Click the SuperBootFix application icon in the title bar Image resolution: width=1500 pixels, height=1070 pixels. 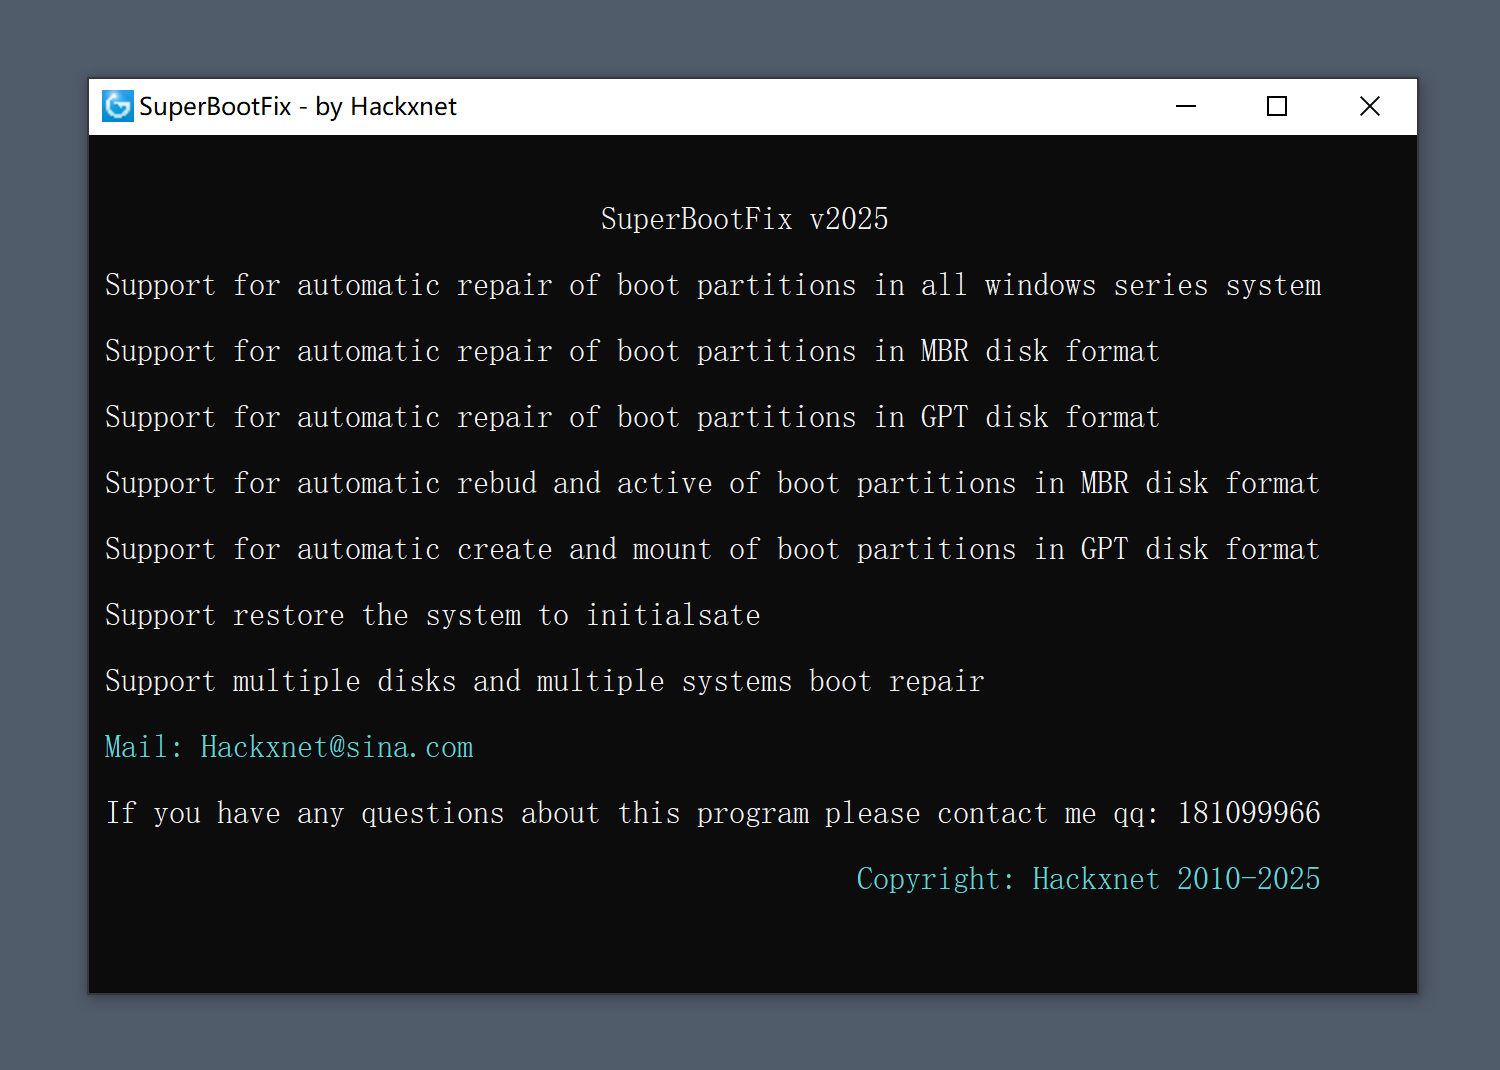point(117,106)
